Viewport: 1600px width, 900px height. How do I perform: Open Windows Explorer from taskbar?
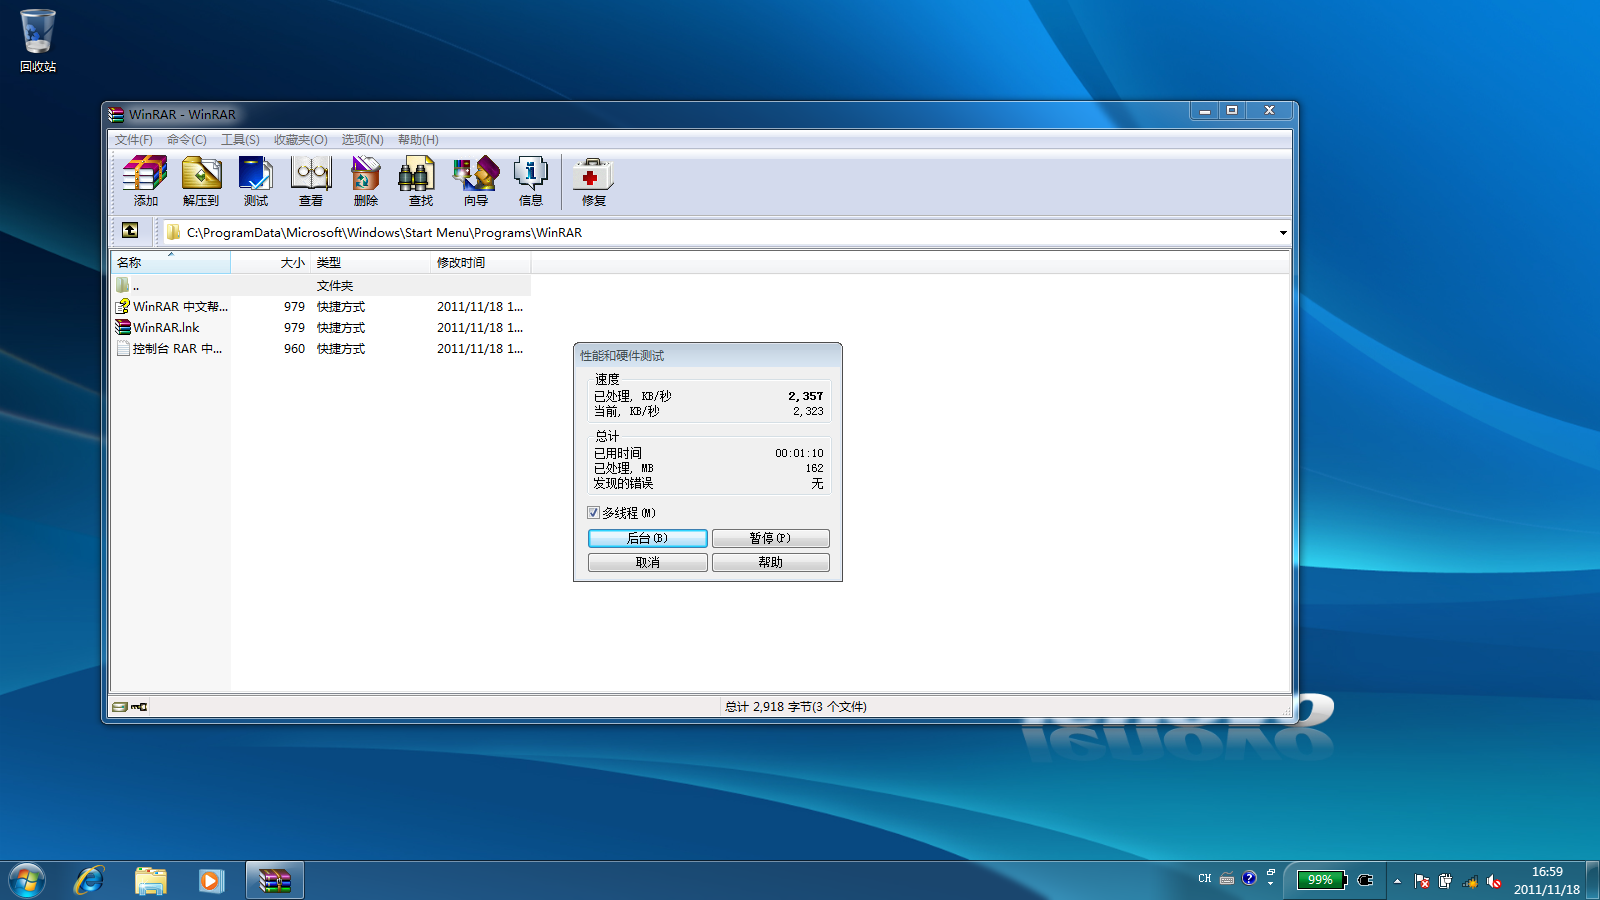tap(151, 881)
